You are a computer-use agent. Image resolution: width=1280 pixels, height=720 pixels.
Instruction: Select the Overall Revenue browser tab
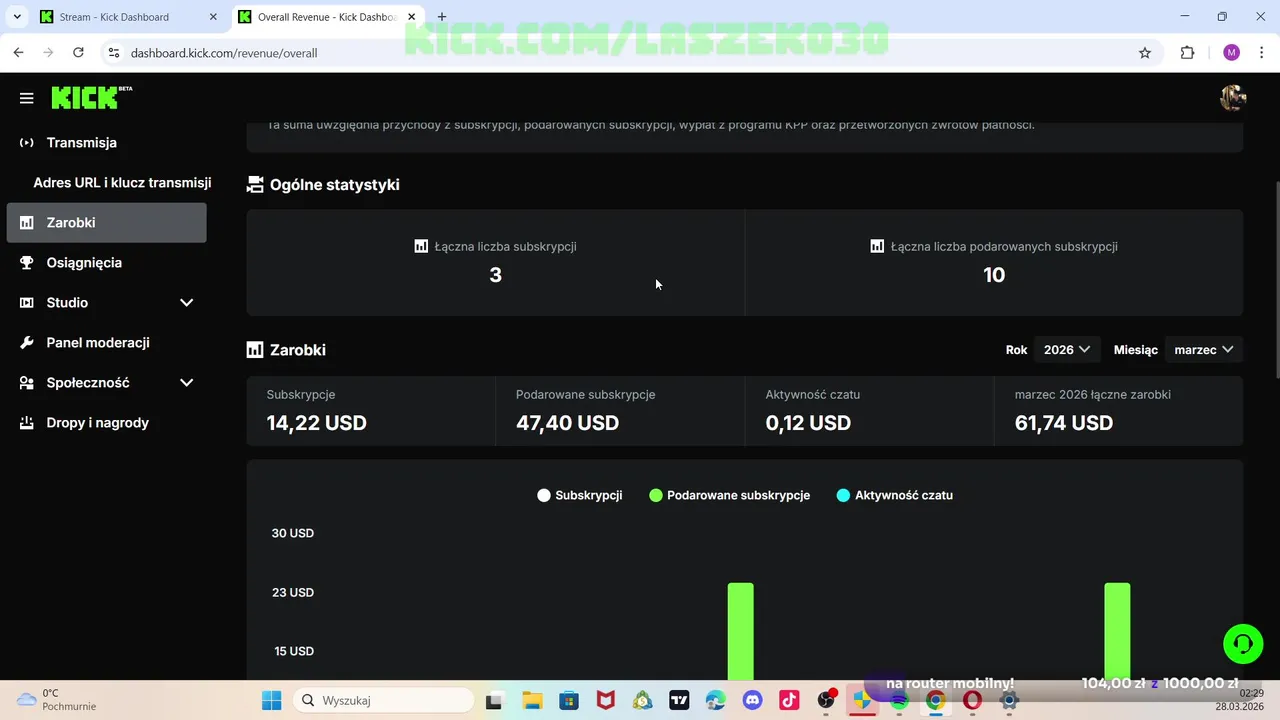click(x=325, y=17)
